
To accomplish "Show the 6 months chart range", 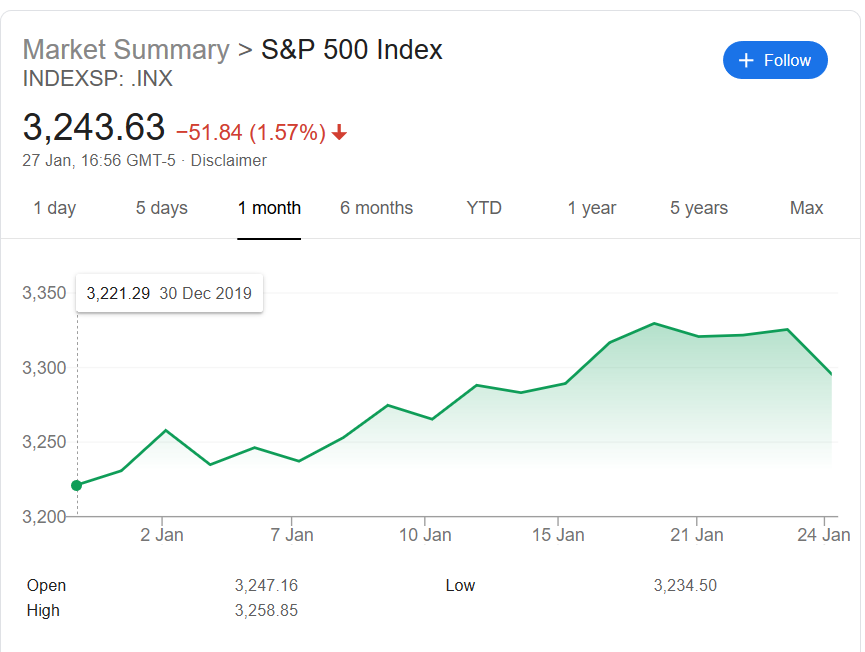I will click(x=376, y=208).
